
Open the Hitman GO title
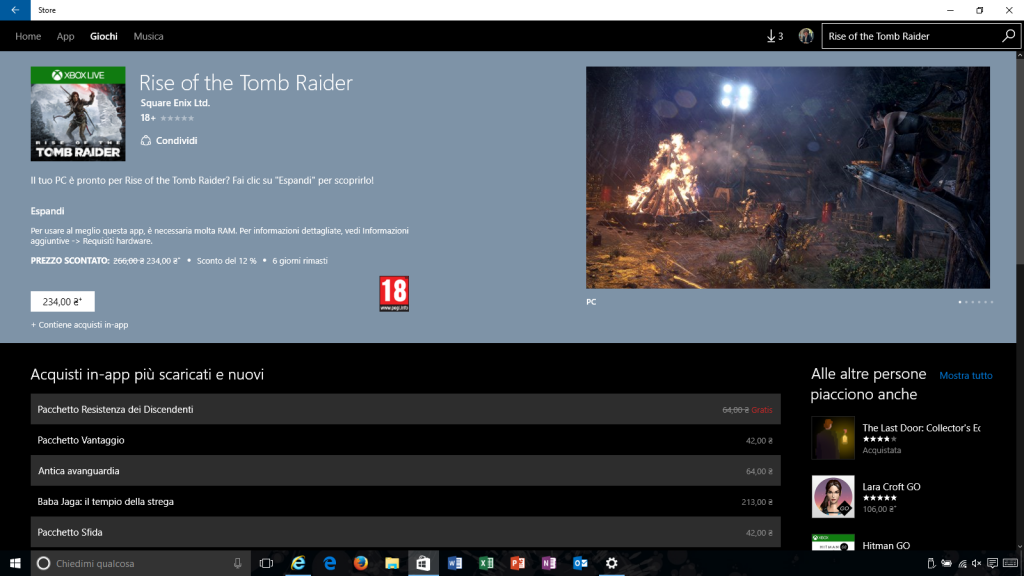pyautogui.click(x=886, y=545)
